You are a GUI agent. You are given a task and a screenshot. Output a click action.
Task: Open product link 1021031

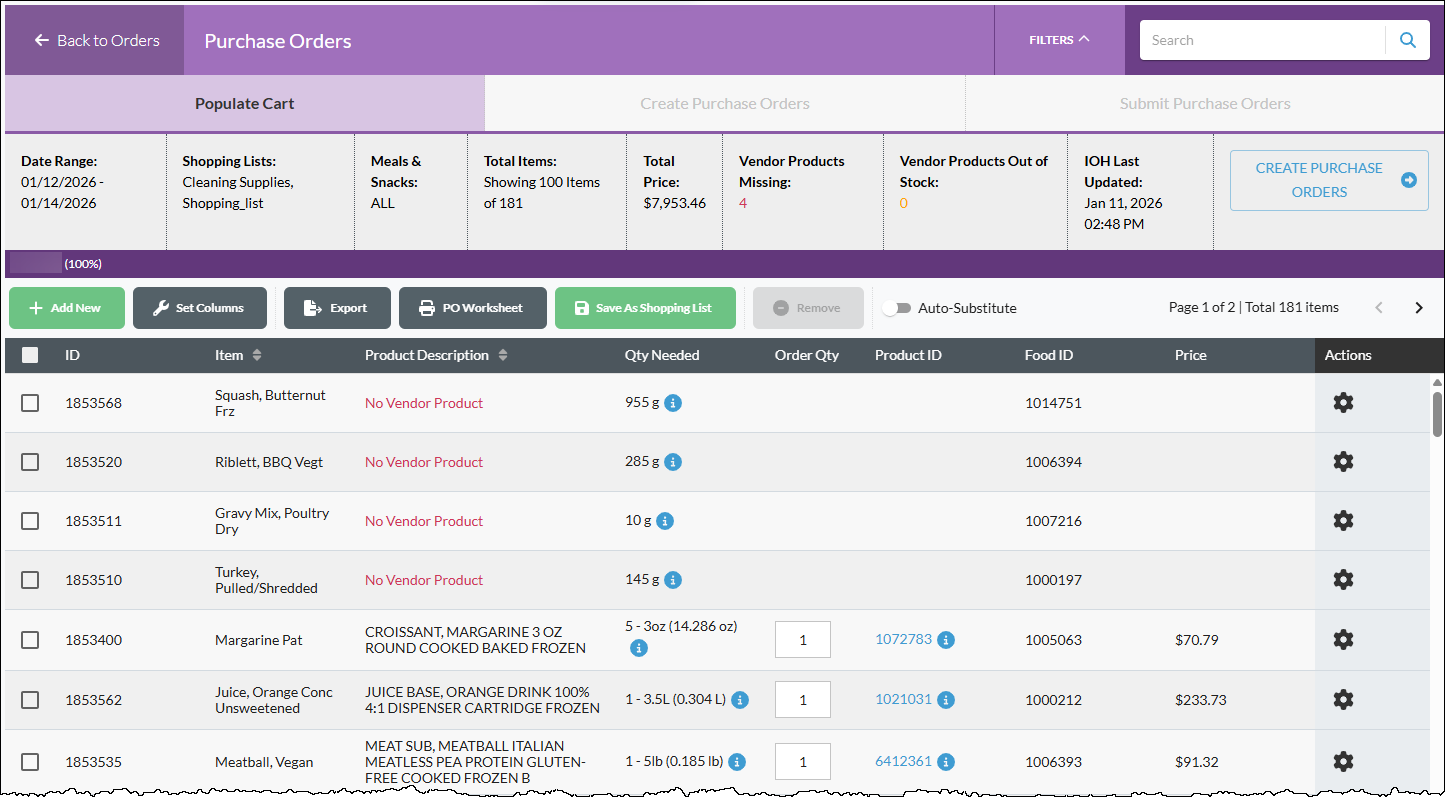903,700
